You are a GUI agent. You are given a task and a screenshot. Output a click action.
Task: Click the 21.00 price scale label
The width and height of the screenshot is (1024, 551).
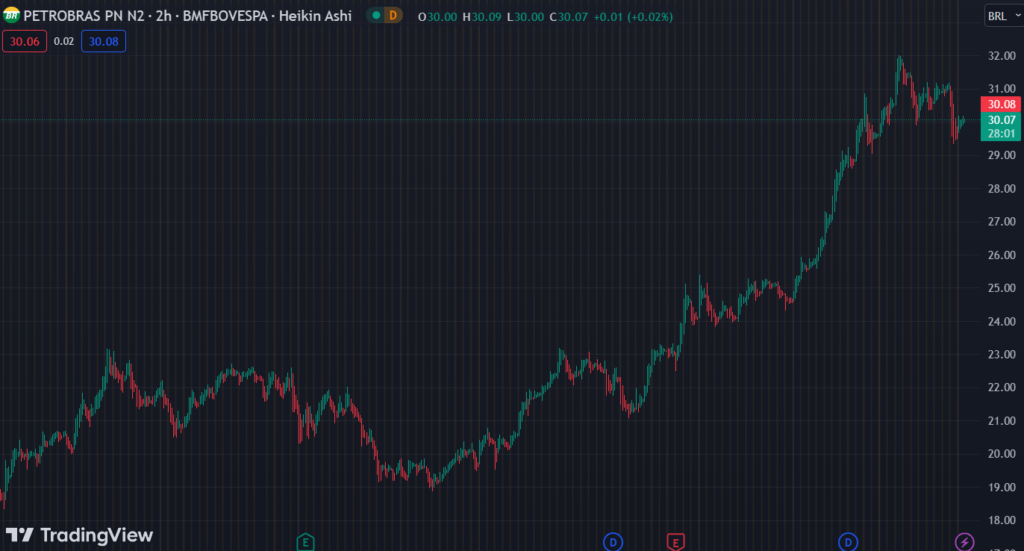[1002, 421]
